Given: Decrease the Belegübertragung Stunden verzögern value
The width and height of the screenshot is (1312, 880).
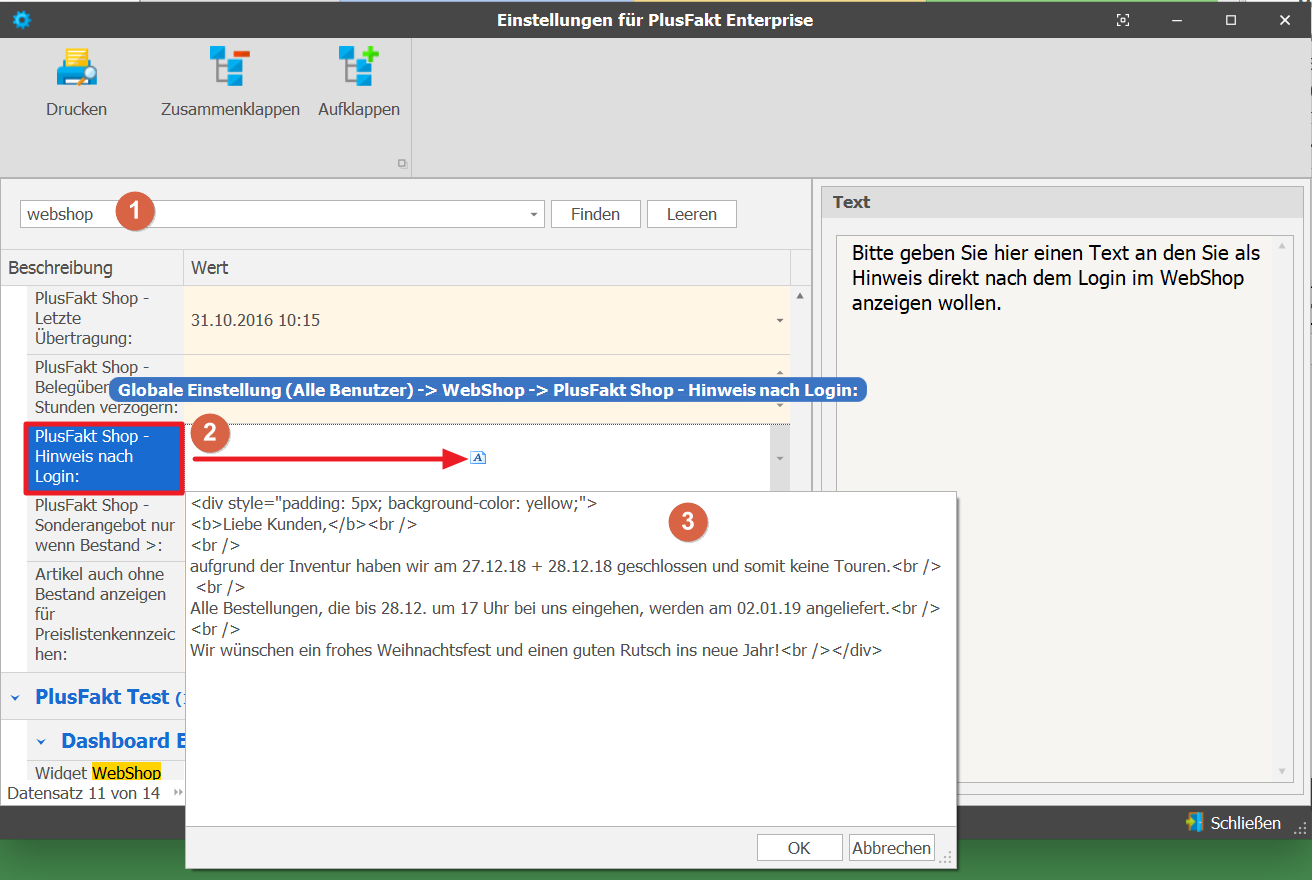Looking at the screenshot, I should [779, 406].
